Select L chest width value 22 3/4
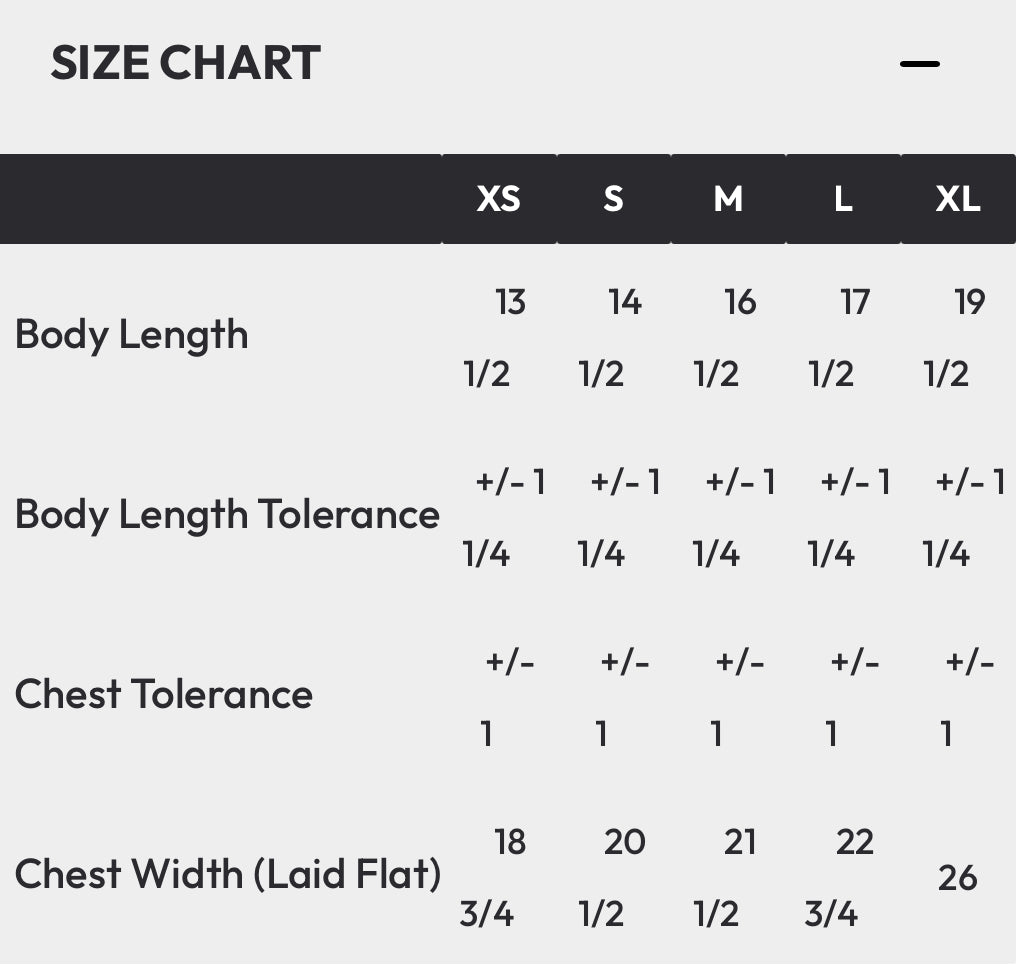The width and height of the screenshot is (1020, 970). pyautogui.click(x=843, y=877)
